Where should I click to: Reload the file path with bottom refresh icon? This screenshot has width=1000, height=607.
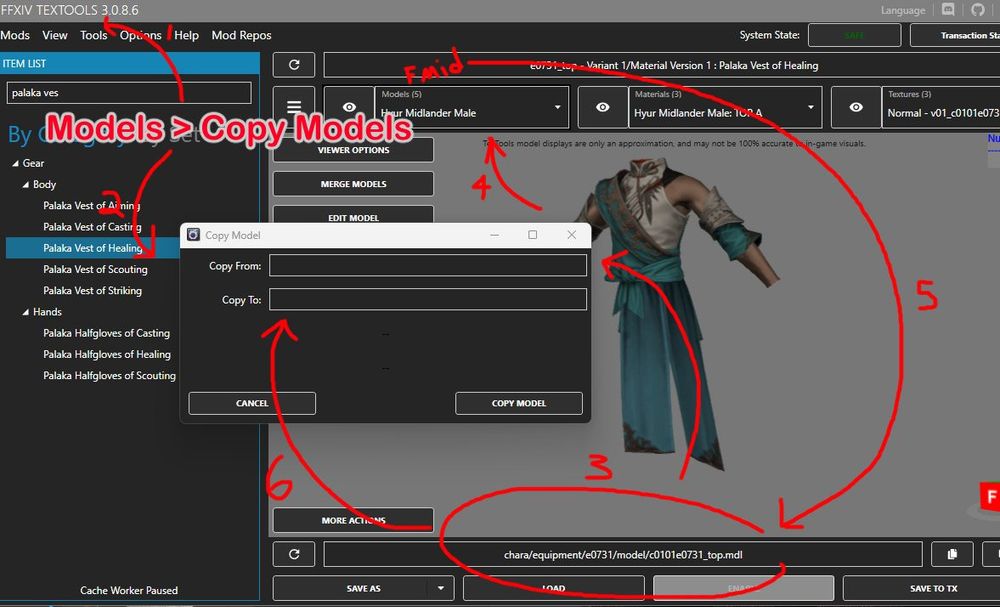(x=294, y=554)
